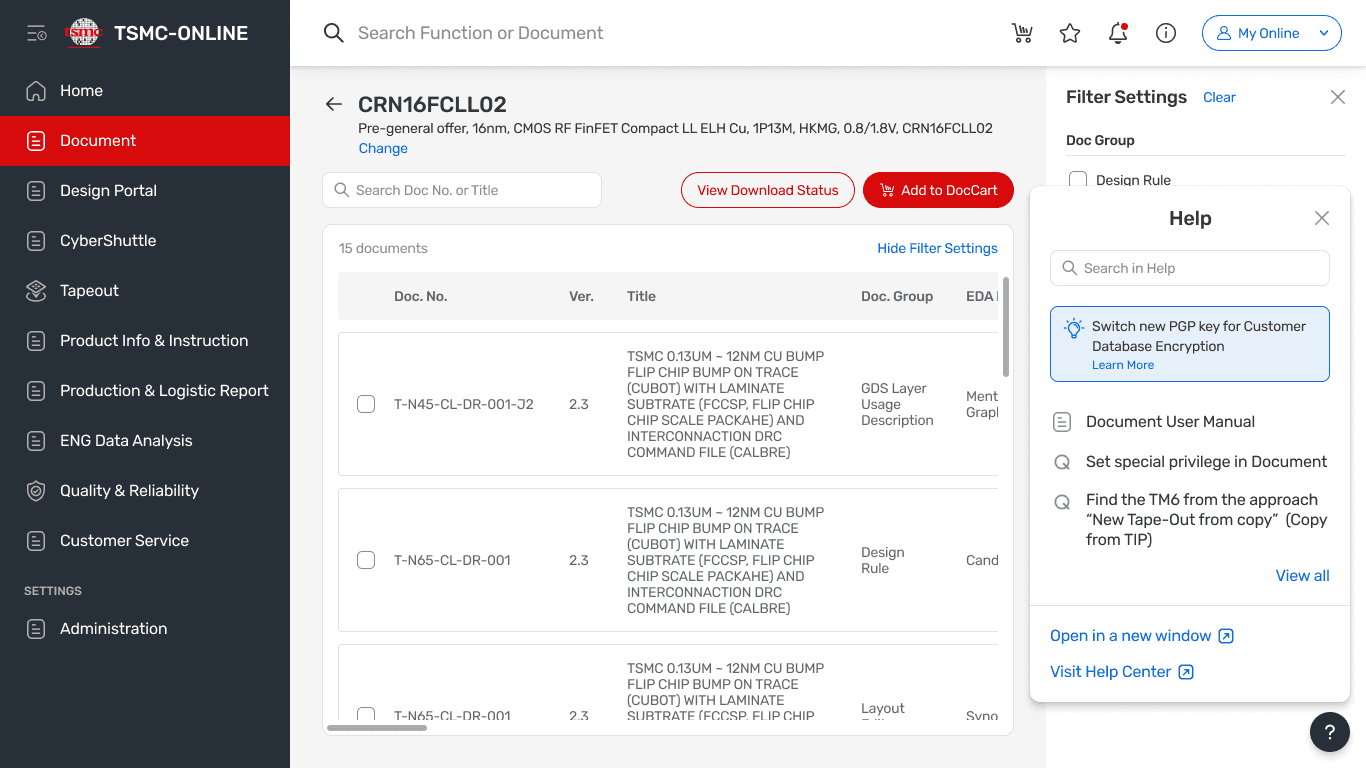Open Quality & Reliability in the sidebar
This screenshot has height=768, width=1366.
pos(145,491)
